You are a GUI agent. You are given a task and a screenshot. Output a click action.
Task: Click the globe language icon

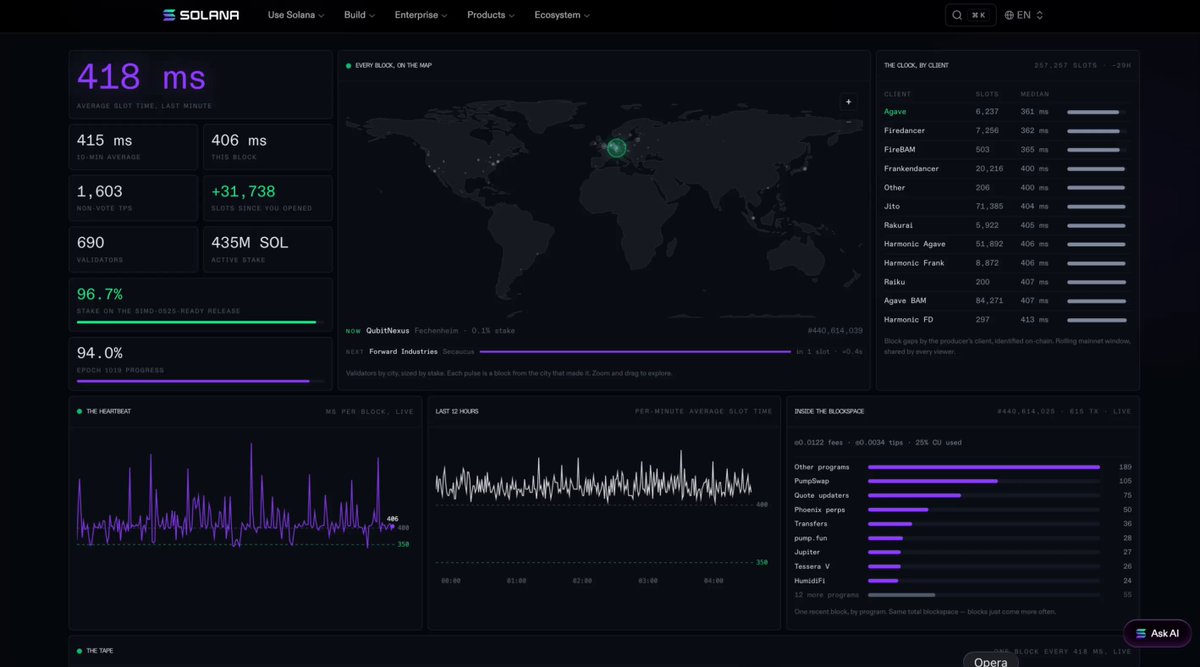pyautogui.click(x=1009, y=15)
